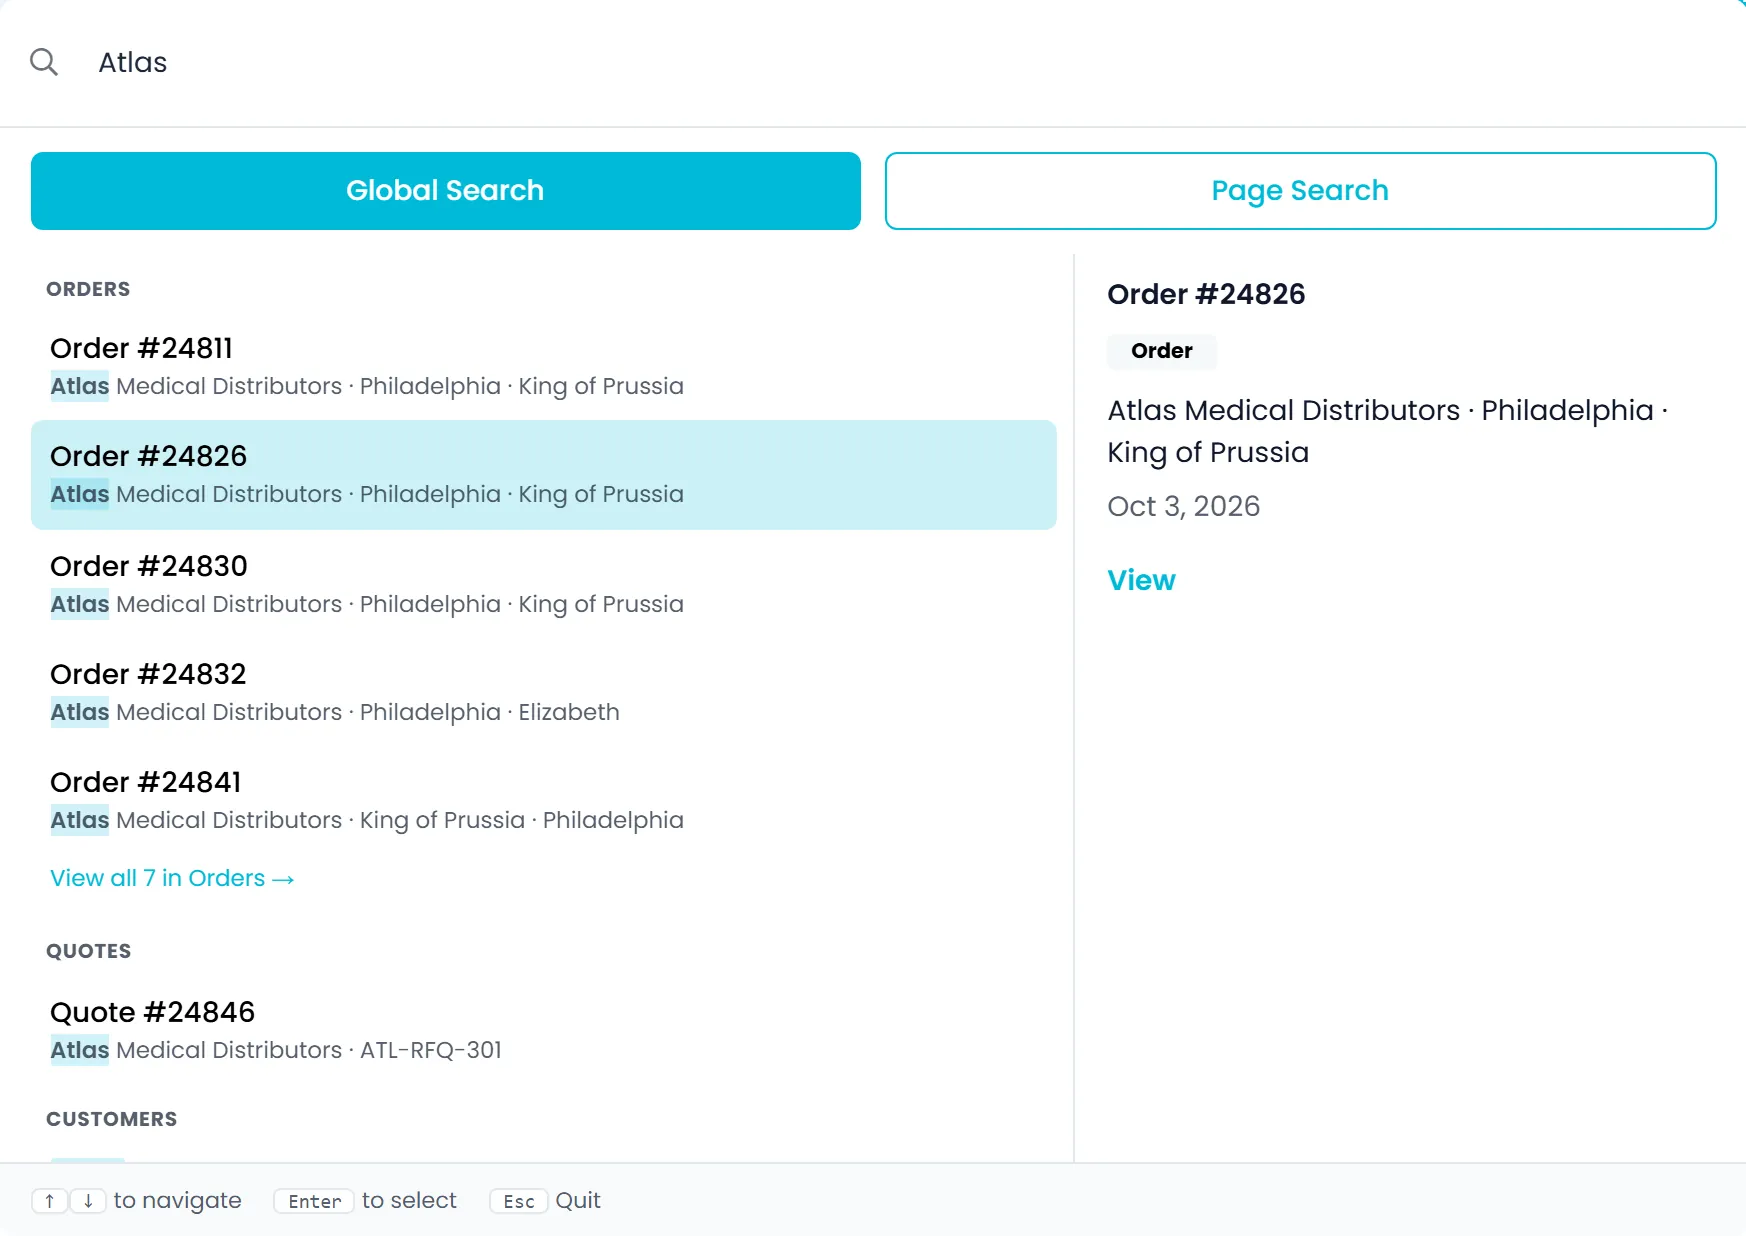
Task: Click the Order tag badge in preview
Action: click(x=1161, y=351)
